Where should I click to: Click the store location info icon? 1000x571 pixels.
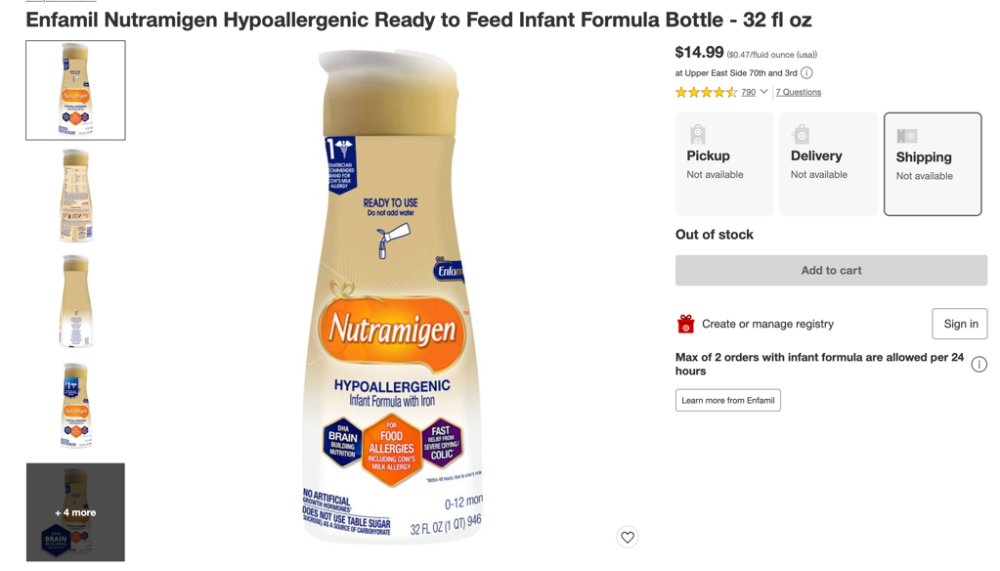click(x=807, y=73)
